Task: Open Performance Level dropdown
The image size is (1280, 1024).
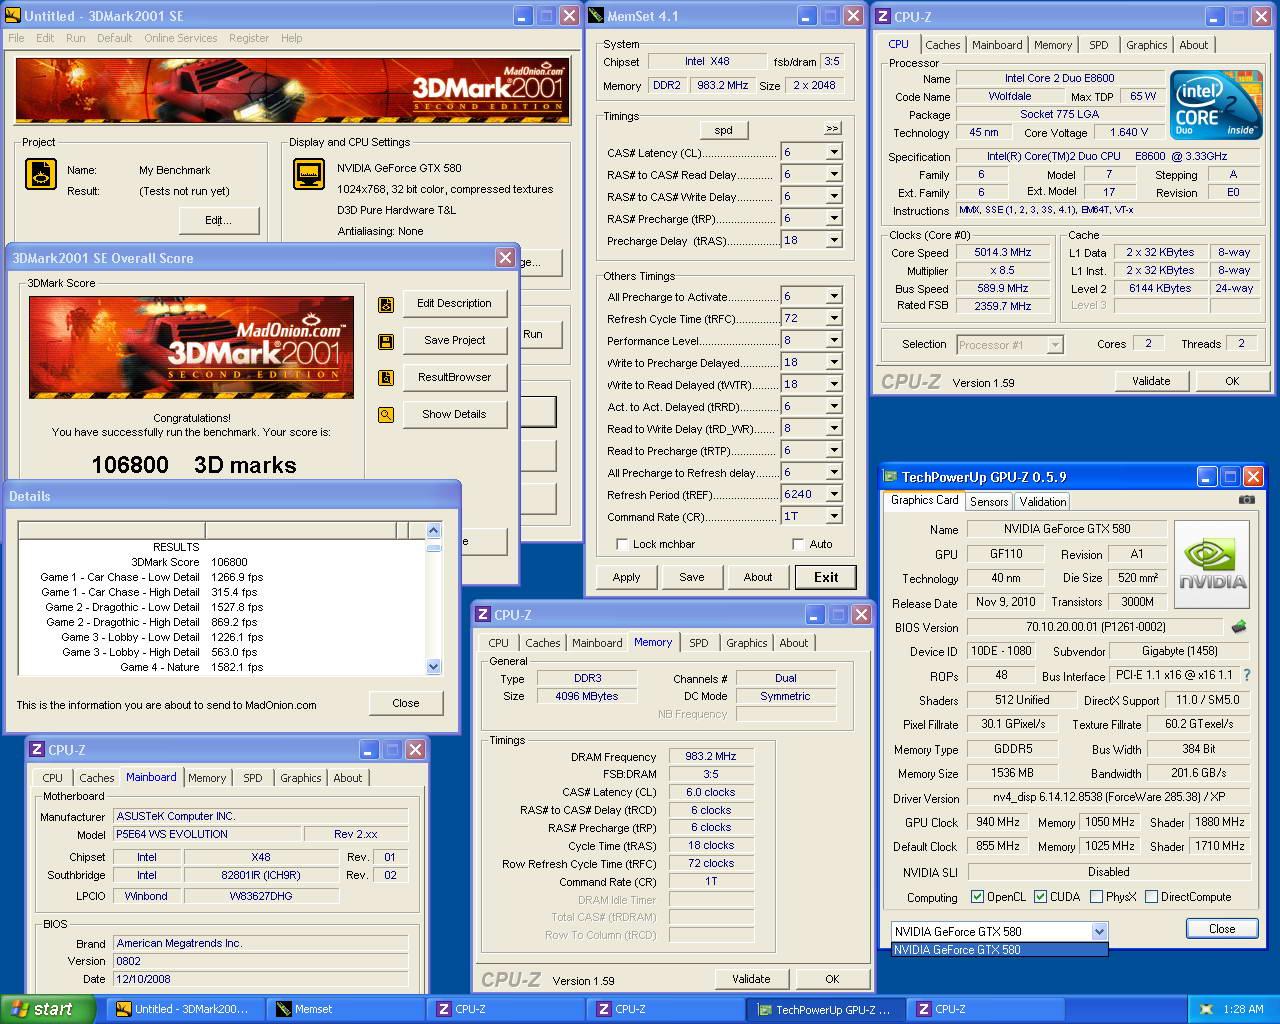Action: point(833,341)
